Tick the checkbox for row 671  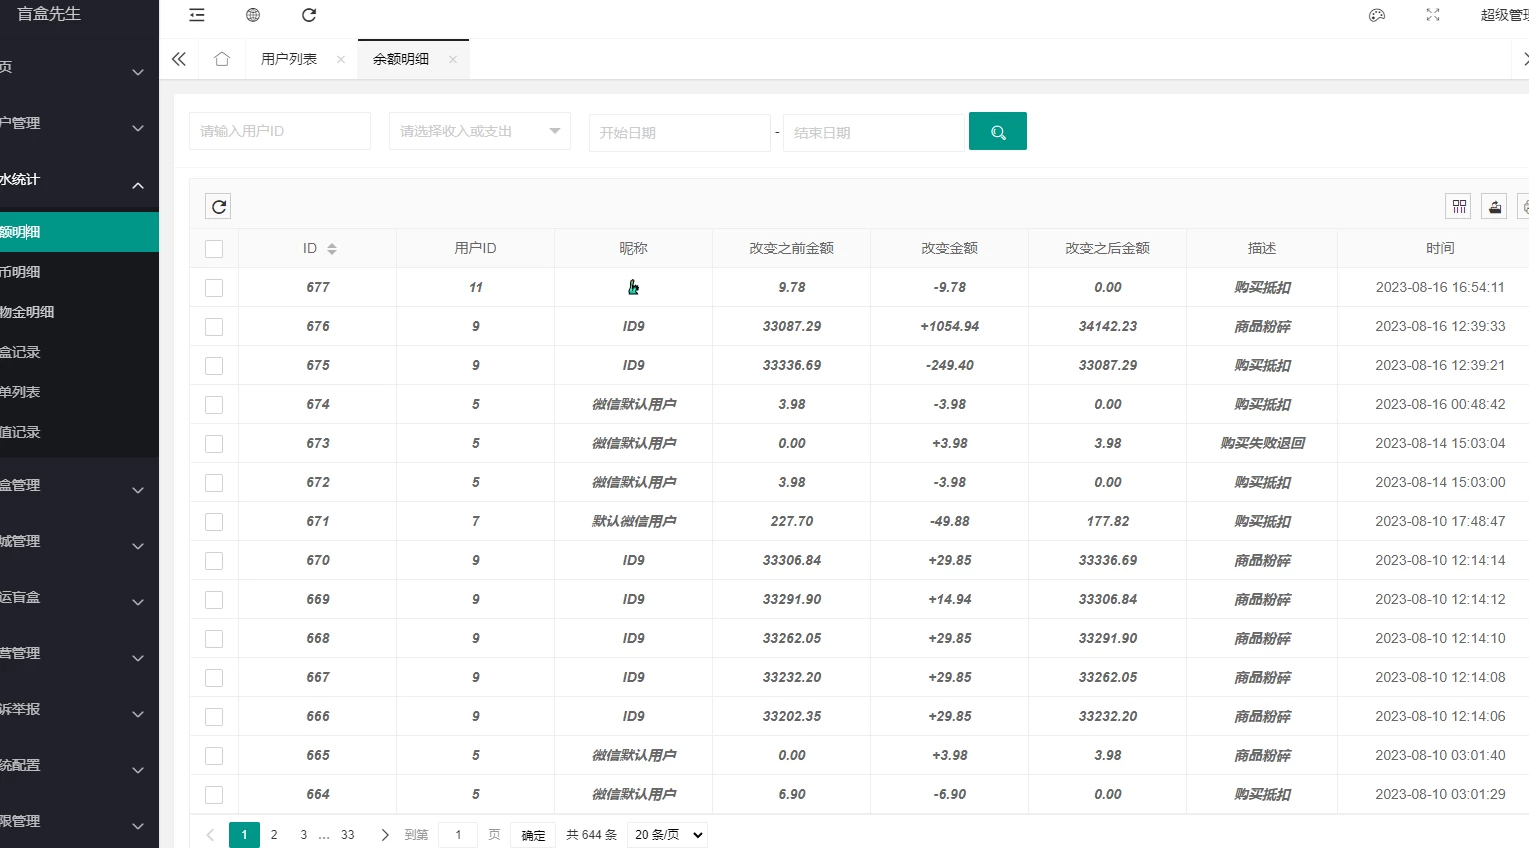click(x=214, y=522)
